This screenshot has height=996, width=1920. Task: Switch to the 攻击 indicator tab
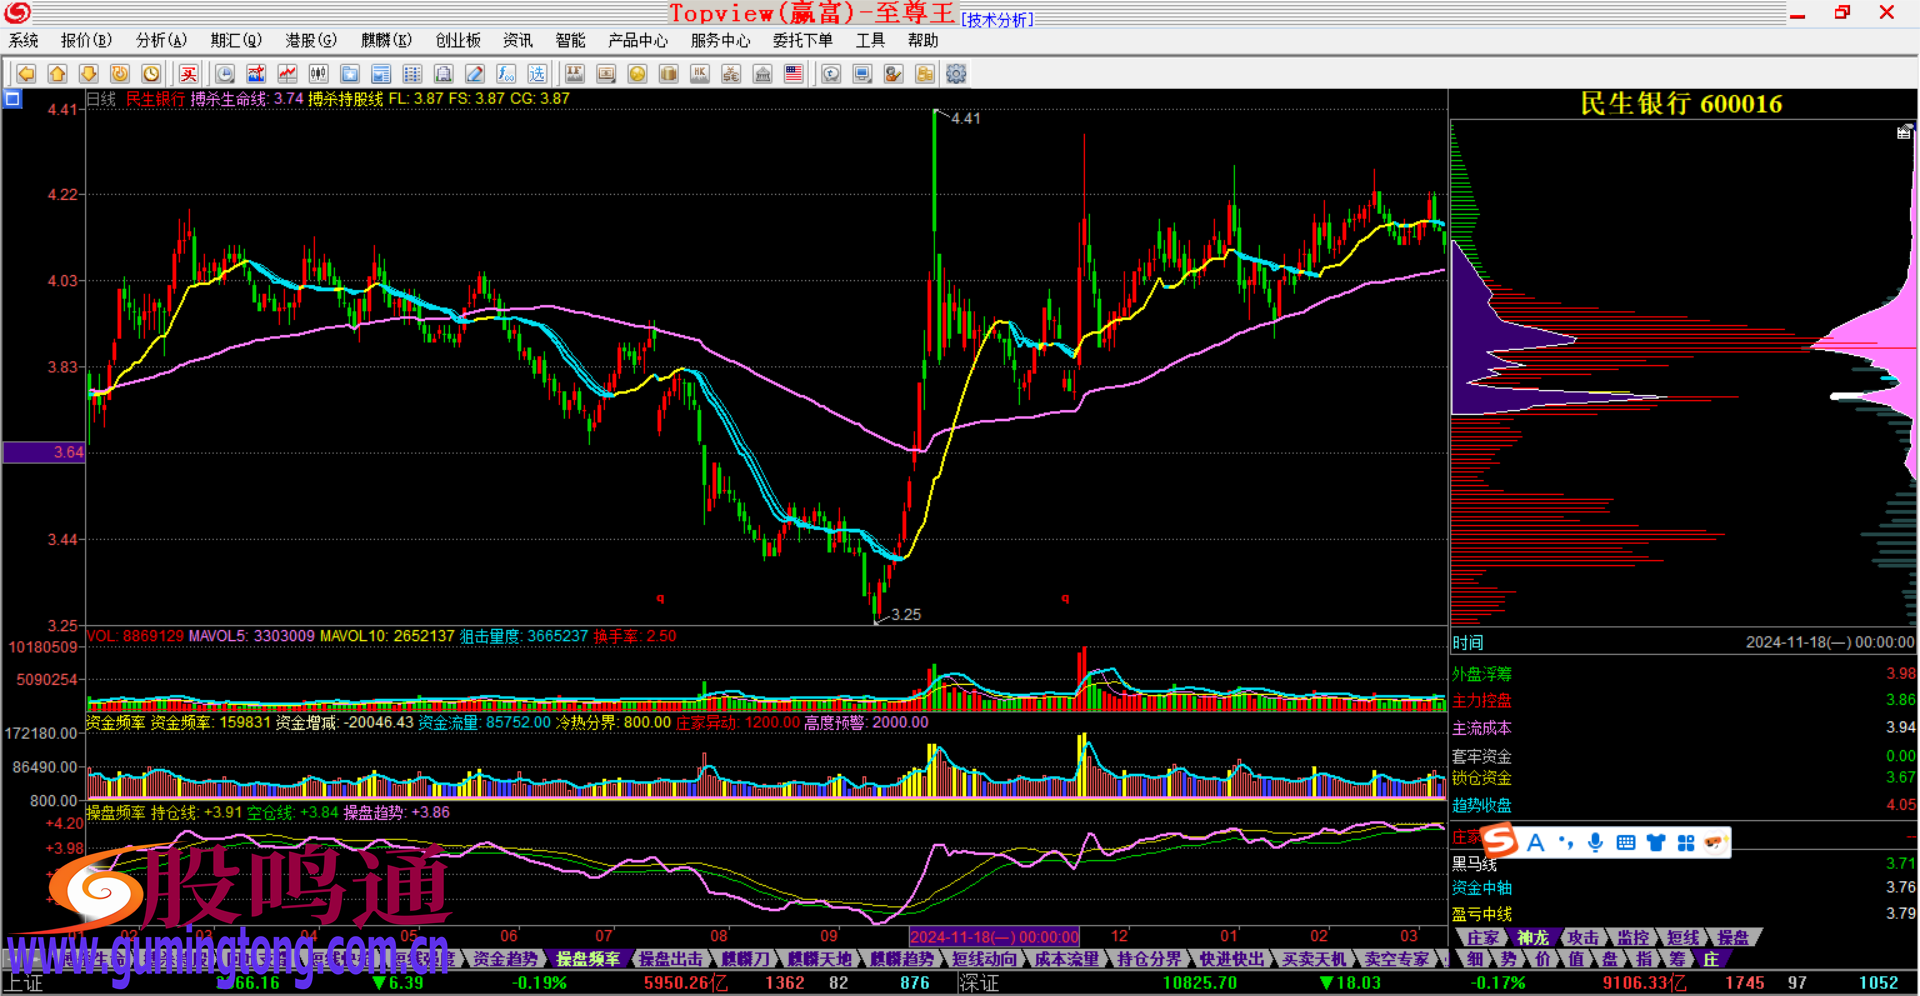point(1583,938)
